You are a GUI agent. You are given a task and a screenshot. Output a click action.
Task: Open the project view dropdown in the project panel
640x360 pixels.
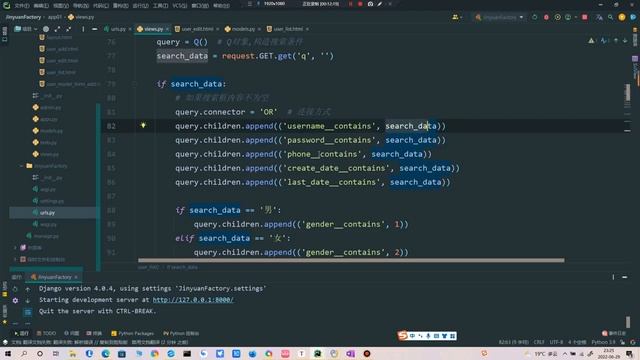(26, 29)
